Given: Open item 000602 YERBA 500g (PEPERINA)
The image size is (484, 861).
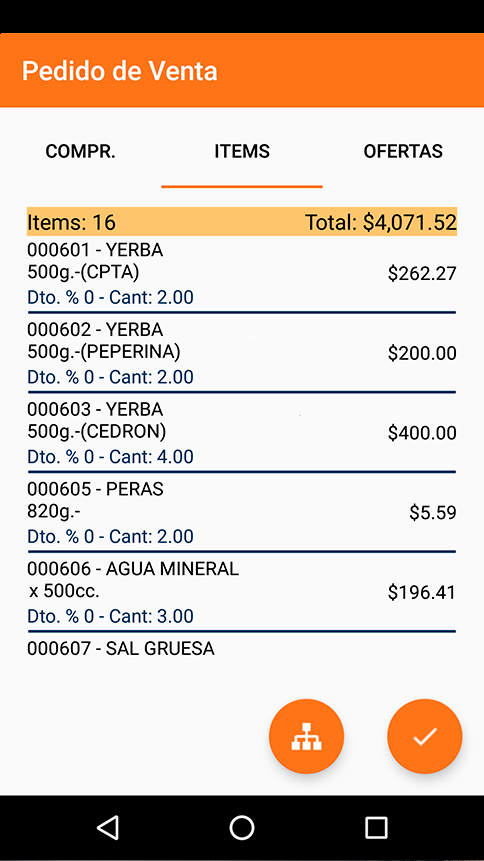Looking at the screenshot, I should coord(242,353).
